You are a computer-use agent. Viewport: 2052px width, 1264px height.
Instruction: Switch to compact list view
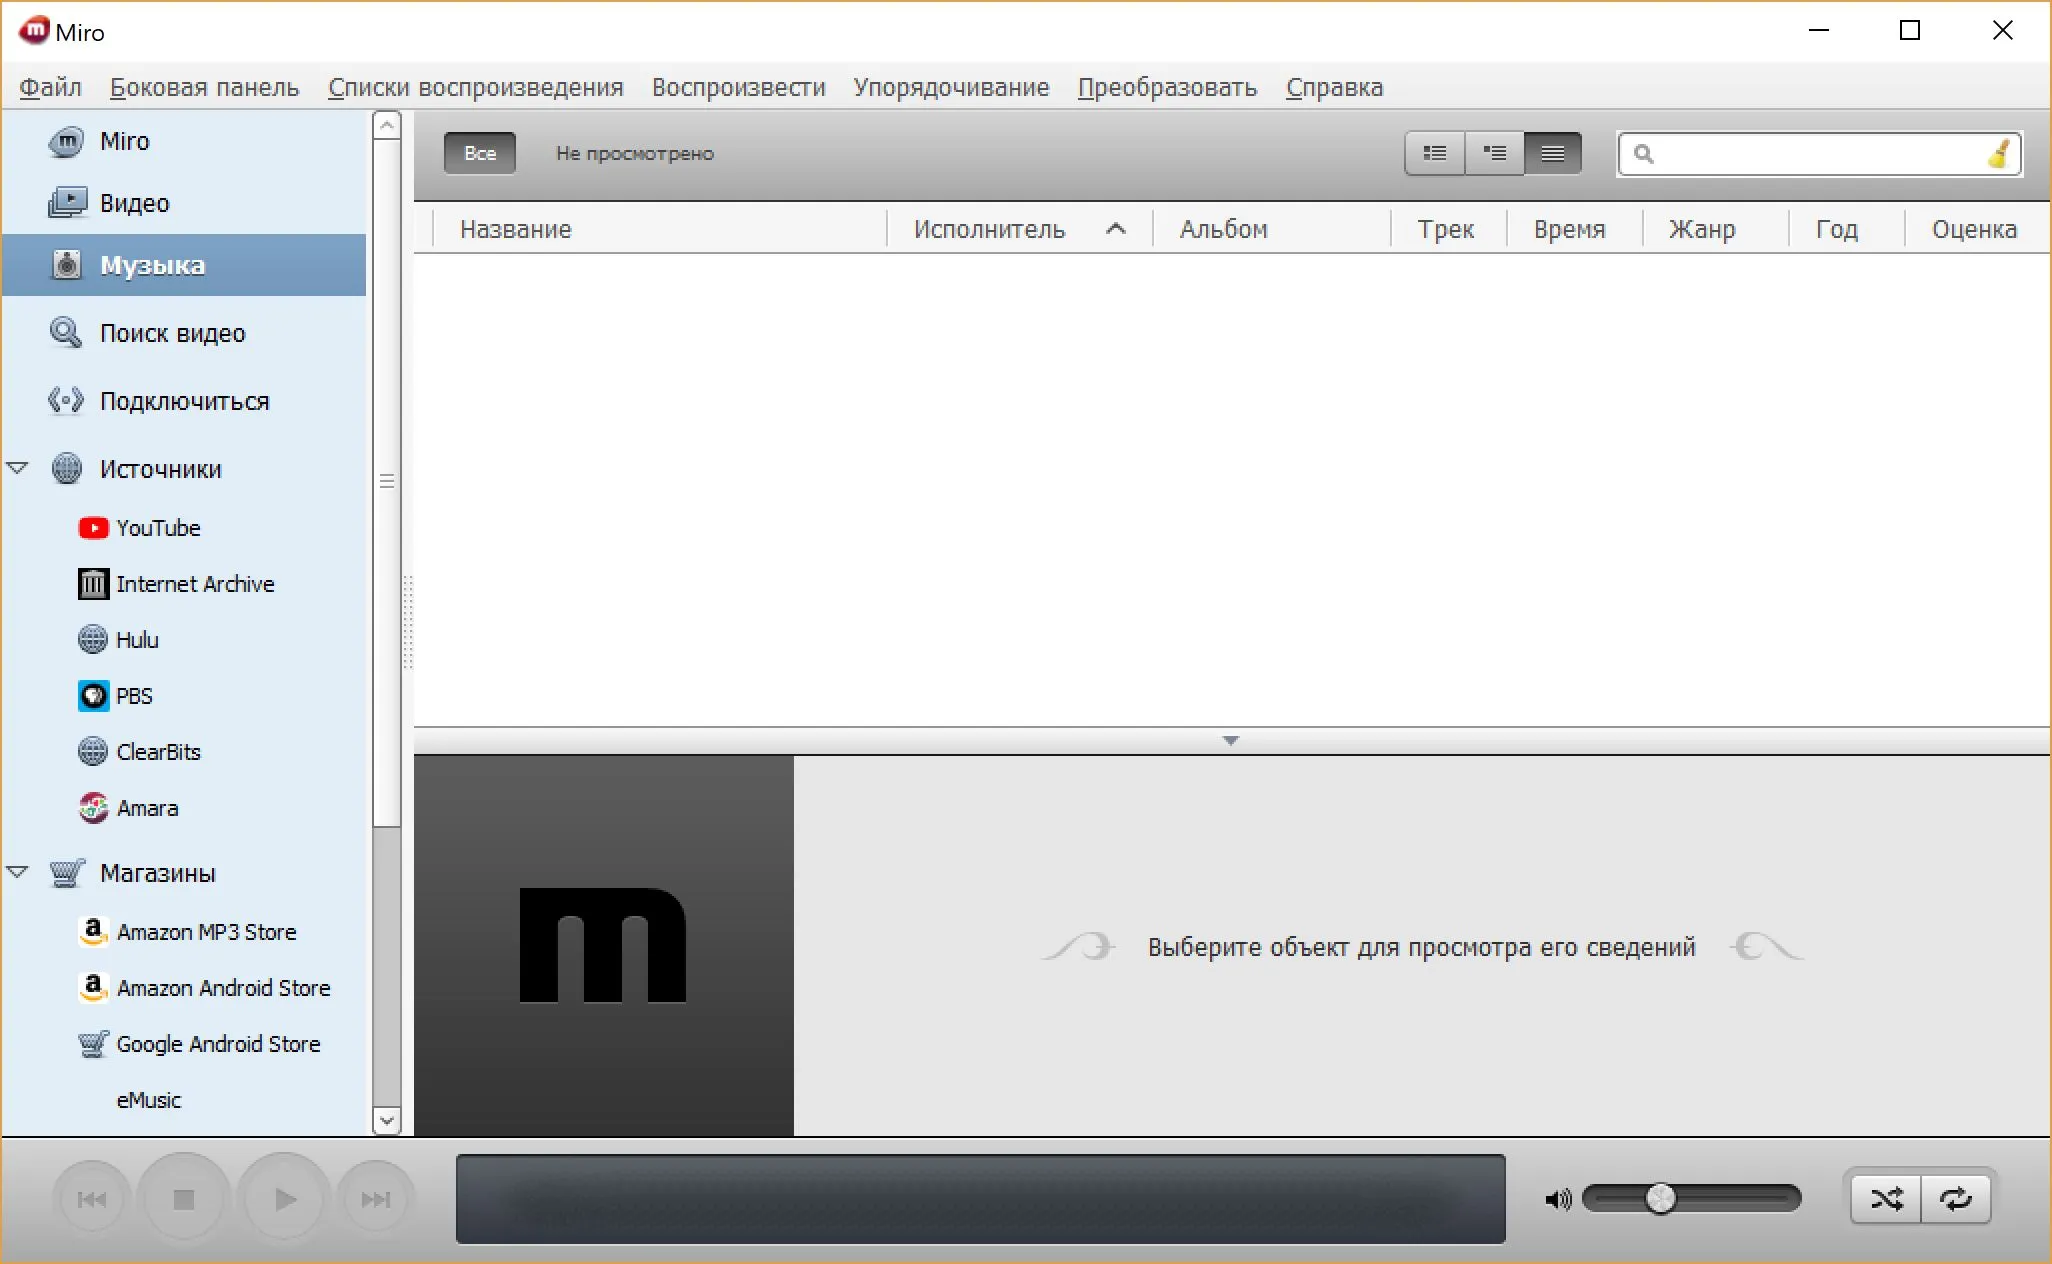[1553, 153]
